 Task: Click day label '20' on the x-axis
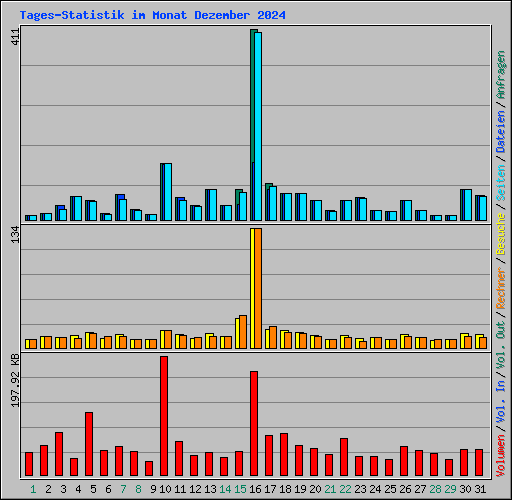[315, 489]
